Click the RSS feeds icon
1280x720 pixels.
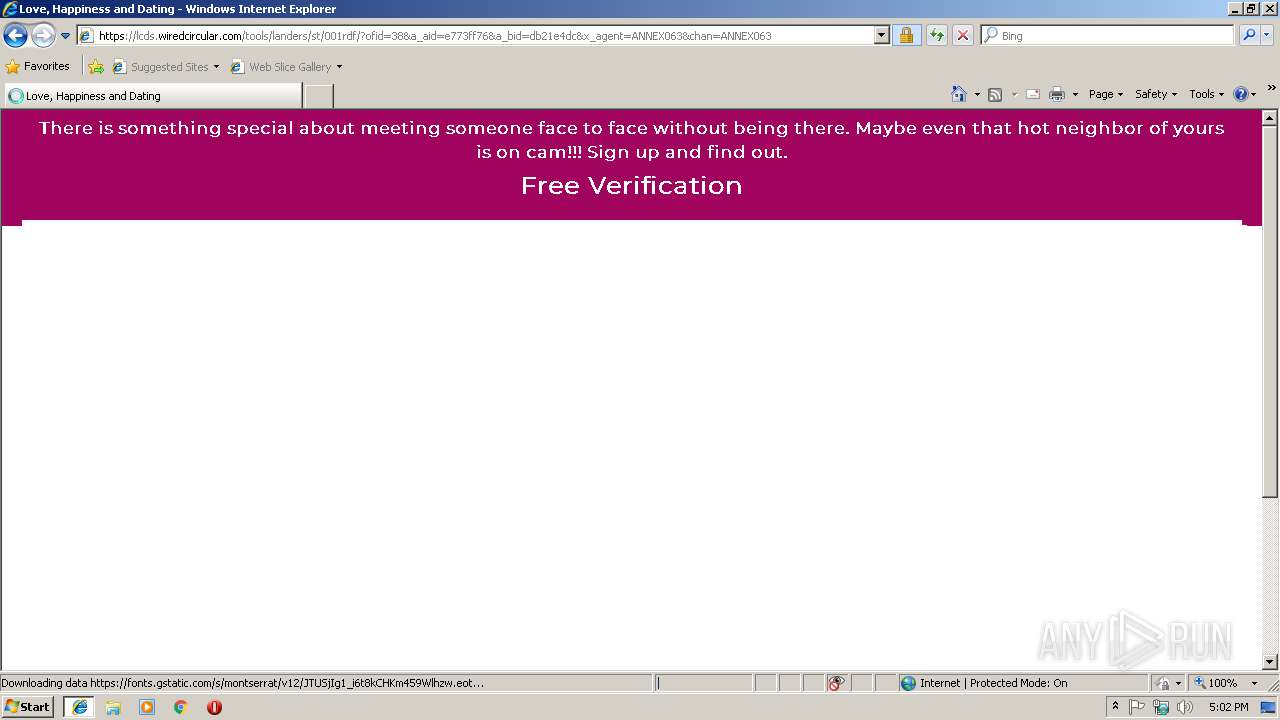point(995,94)
